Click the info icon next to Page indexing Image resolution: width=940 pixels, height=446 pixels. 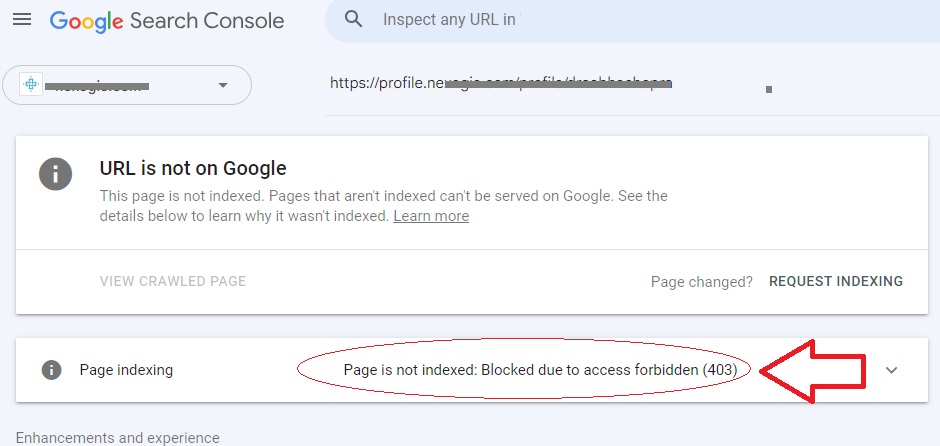click(x=52, y=370)
